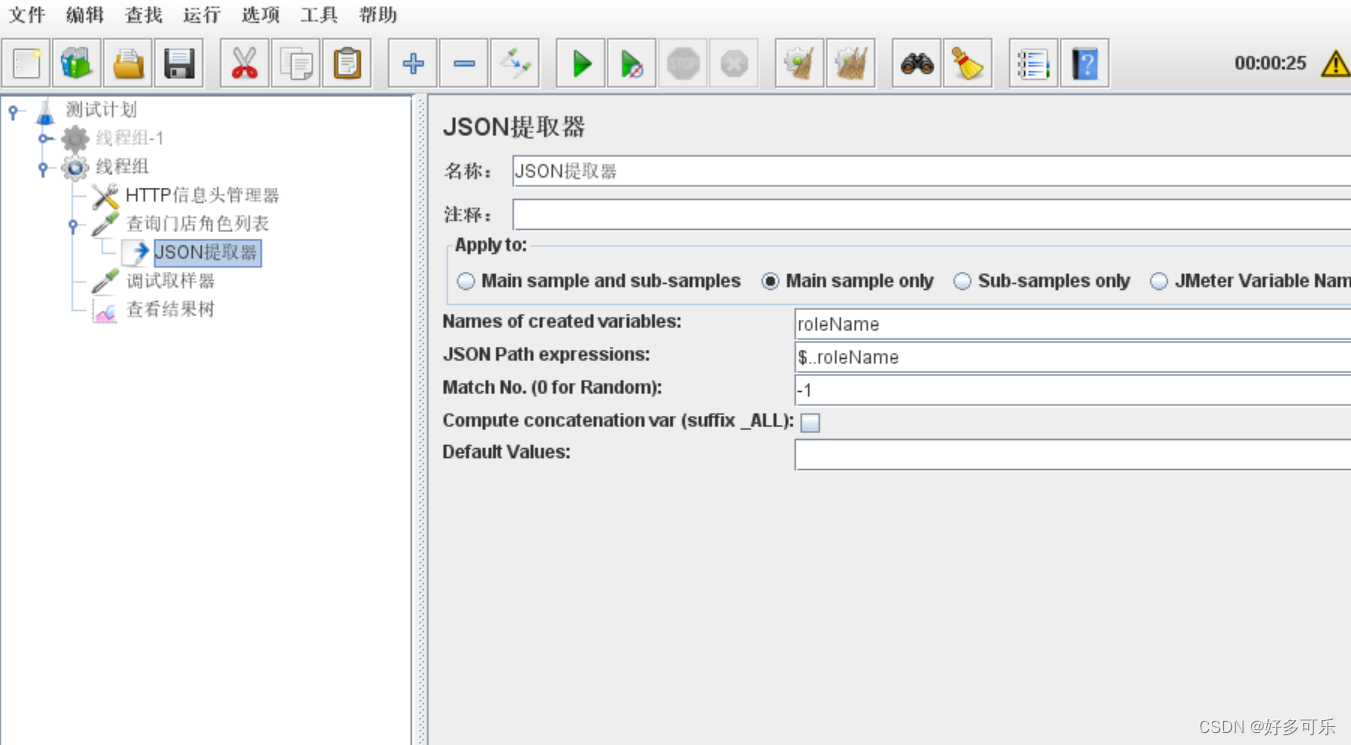
Task: Click the New test plan icon
Action: pyautogui.click(x=27, y=64)
